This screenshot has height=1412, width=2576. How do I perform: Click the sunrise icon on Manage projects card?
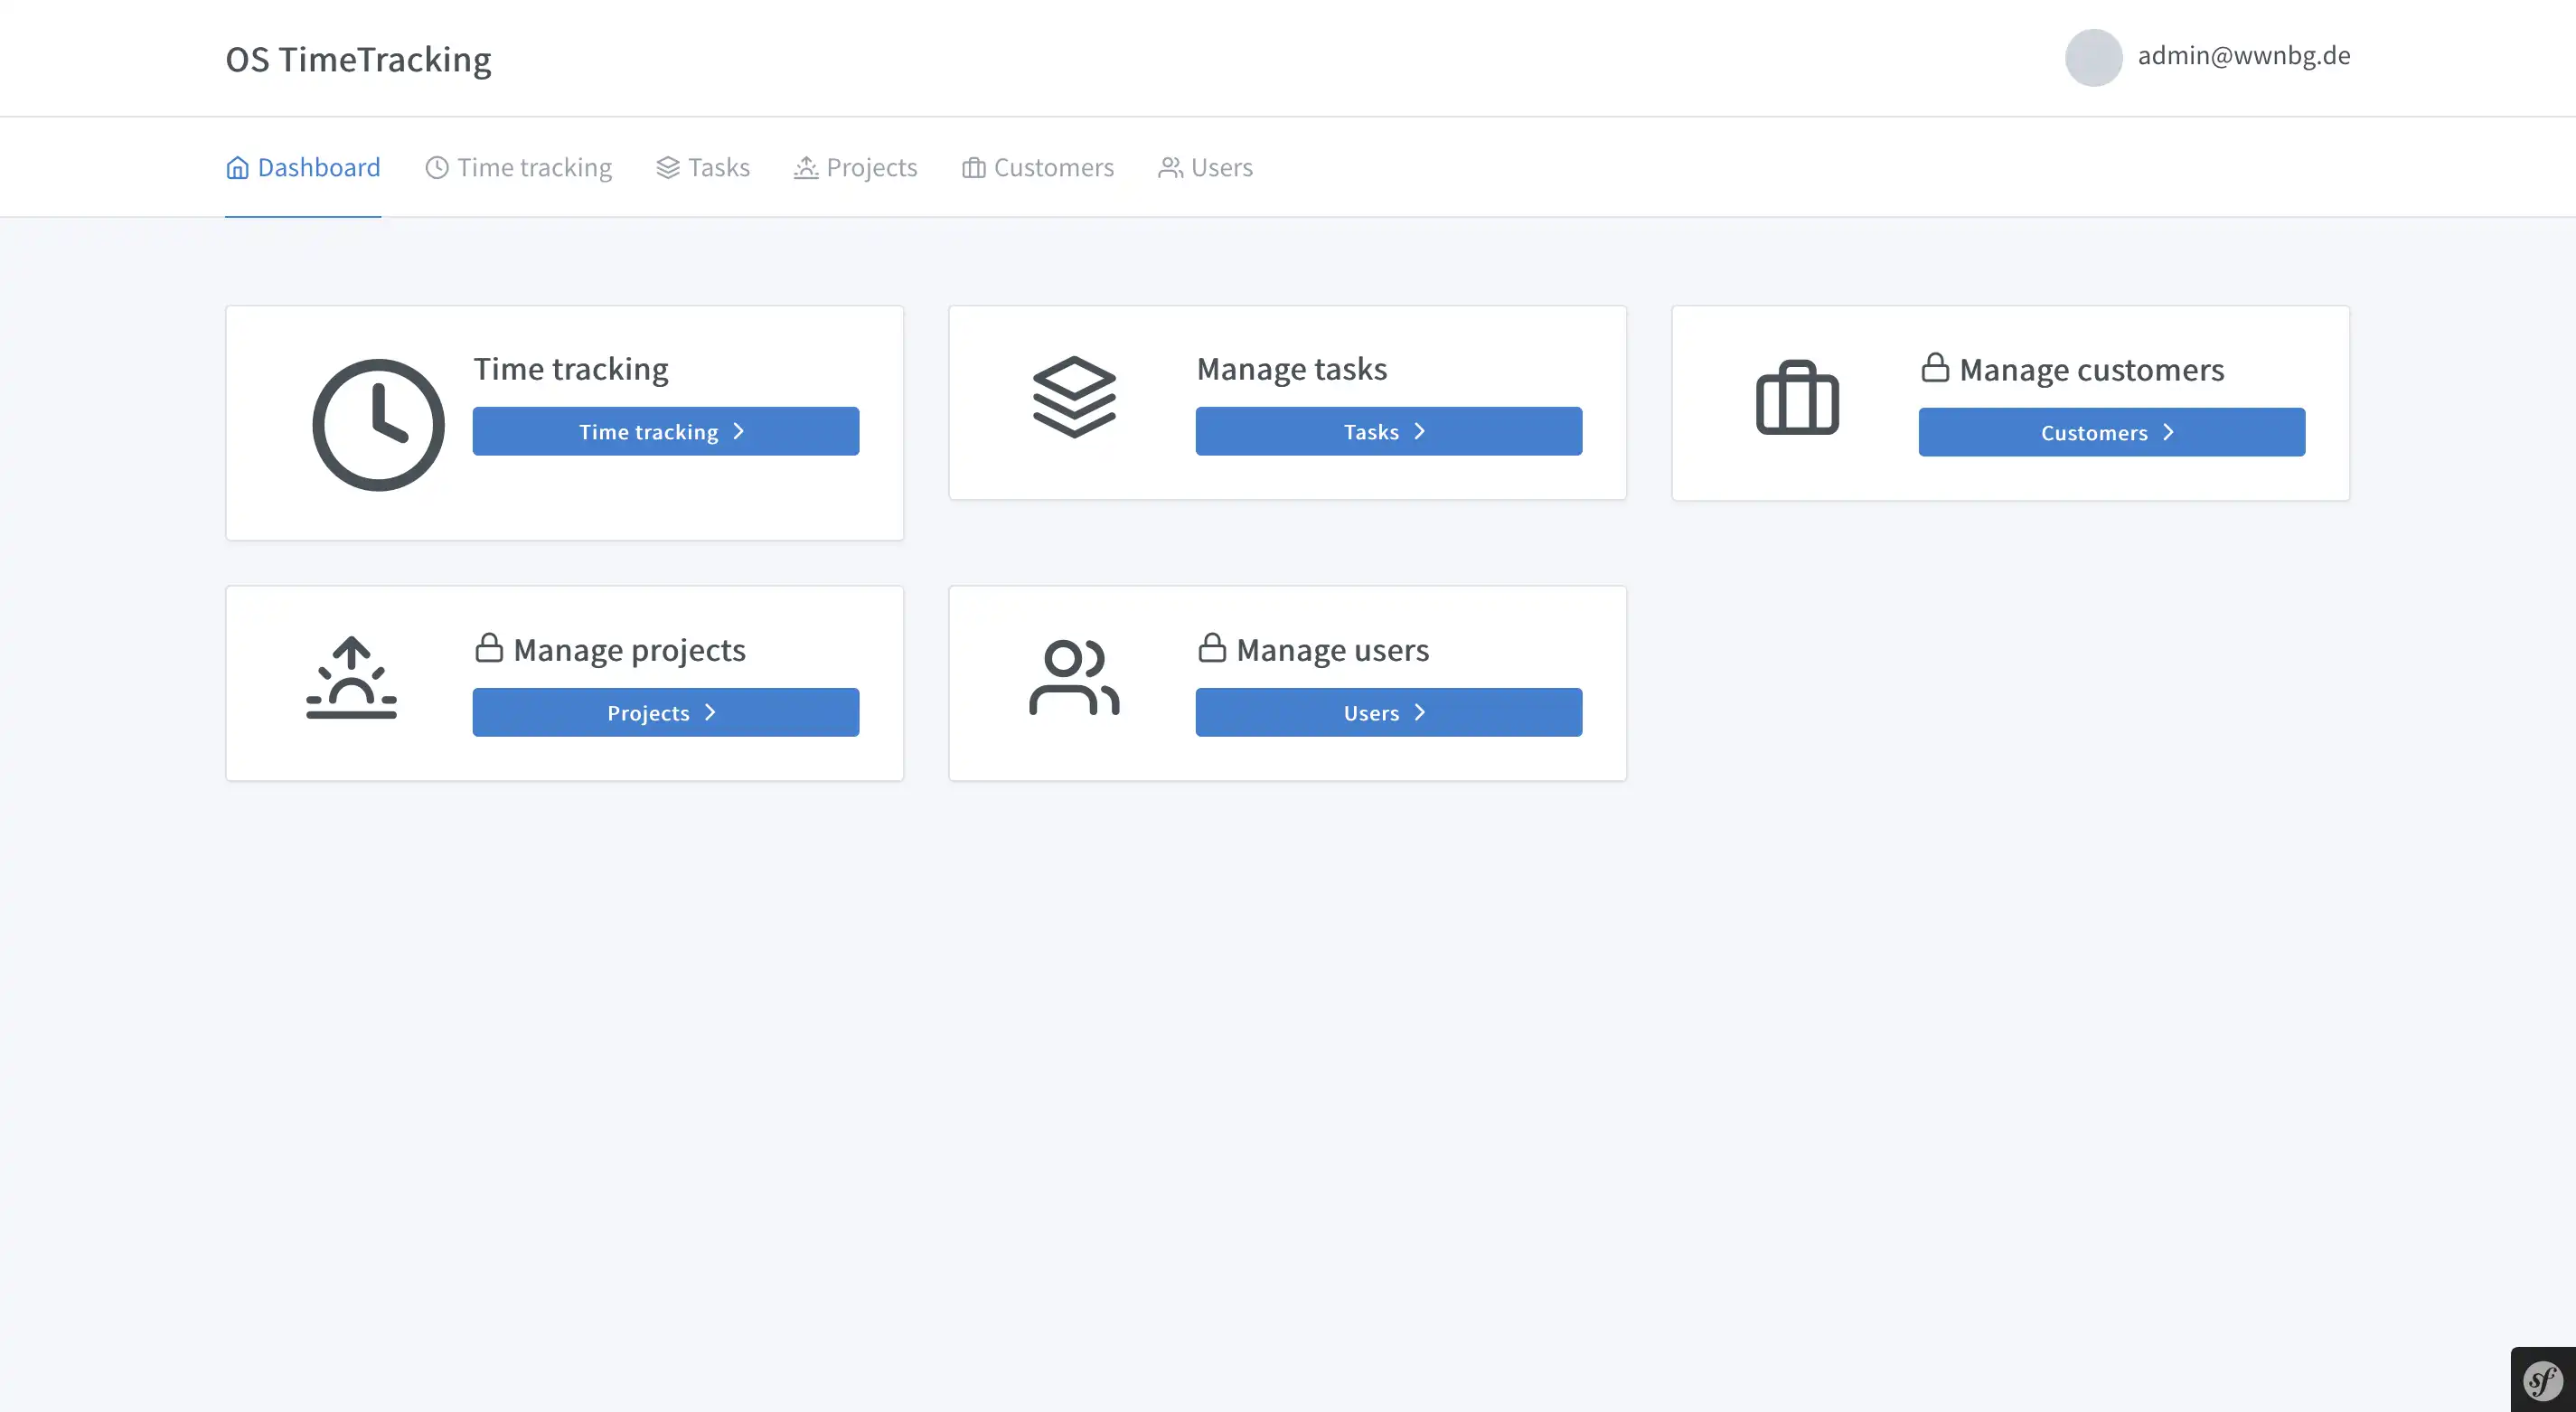point(351,678)
